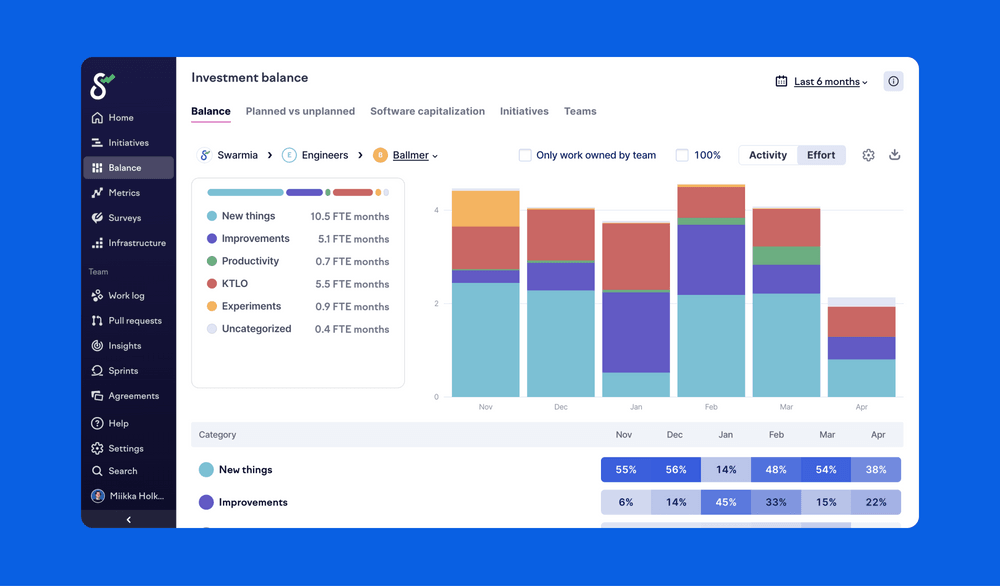Switch to the Software capitalization tab
Viewport: 1000px width, 586px height.
[427, 111]
